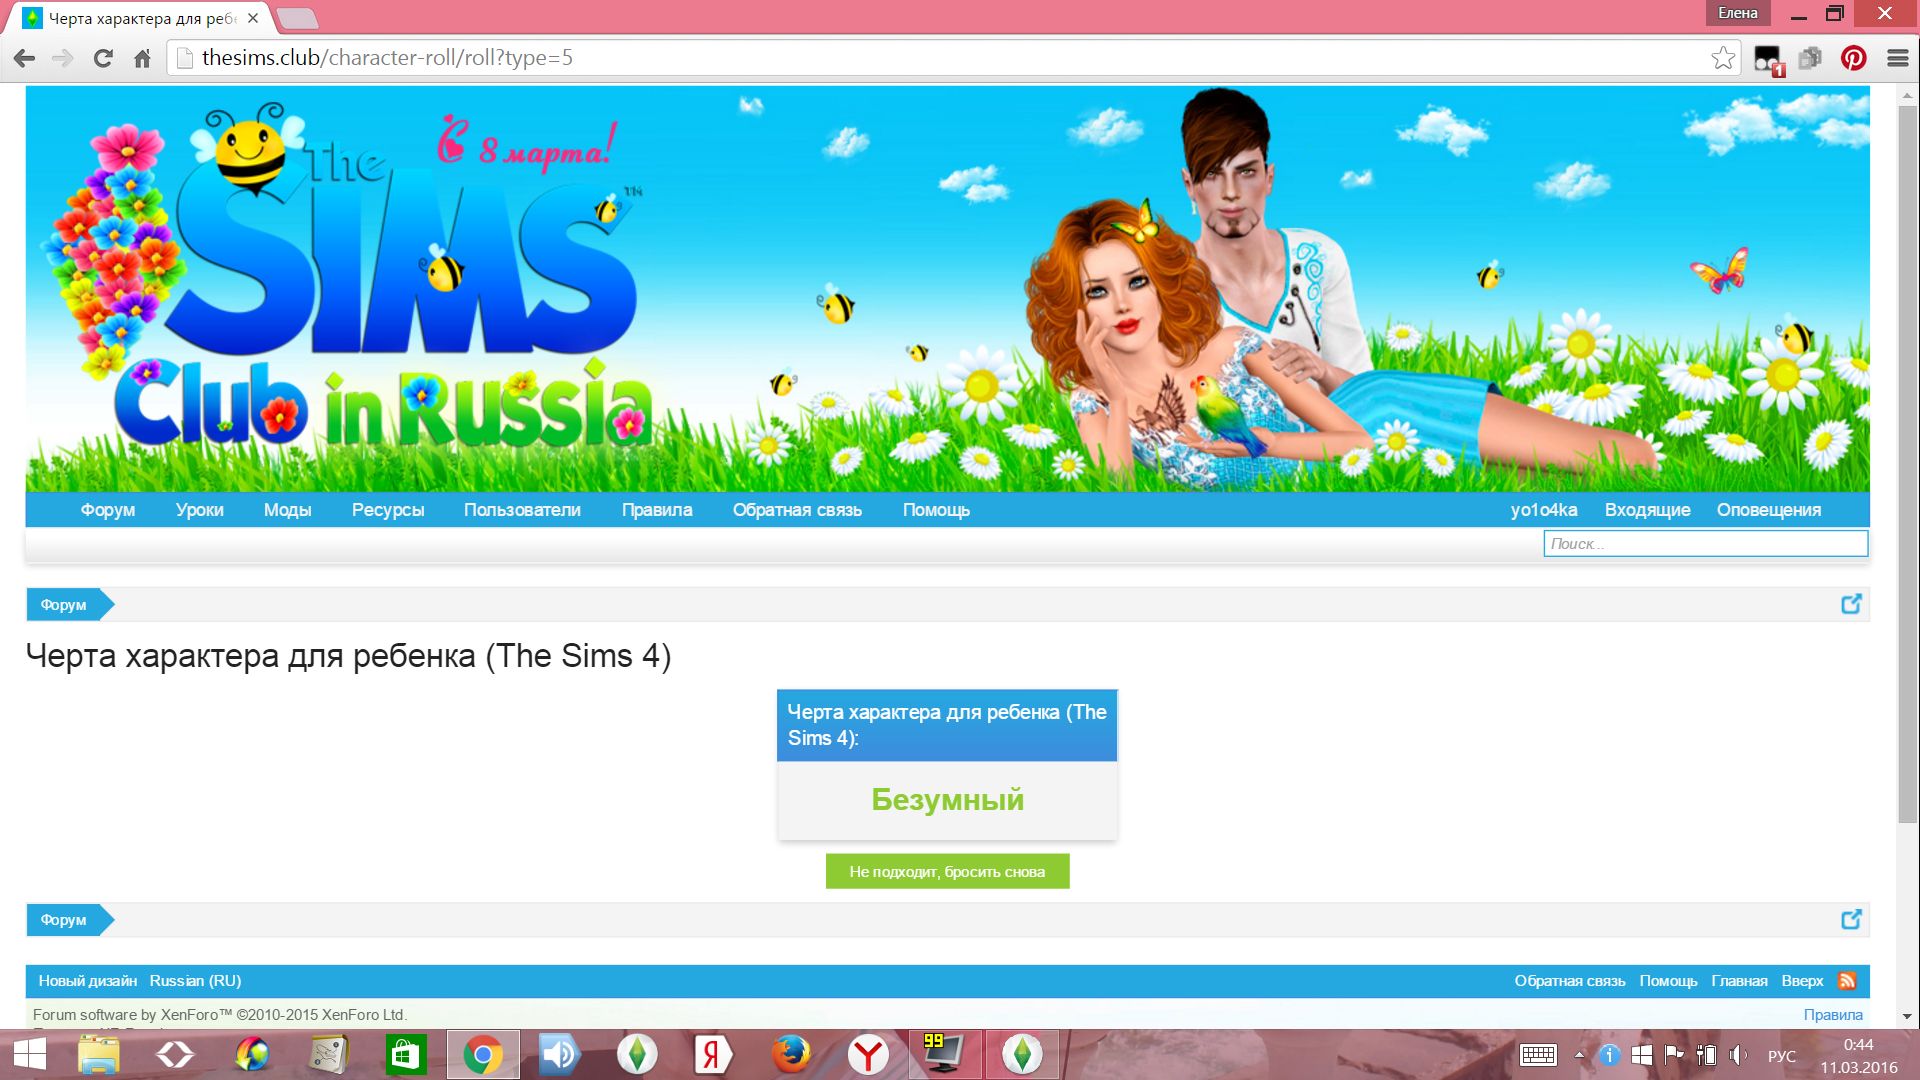
Task: Click the upper Форум breadcrumb
Action: click(x=64, y=605)
